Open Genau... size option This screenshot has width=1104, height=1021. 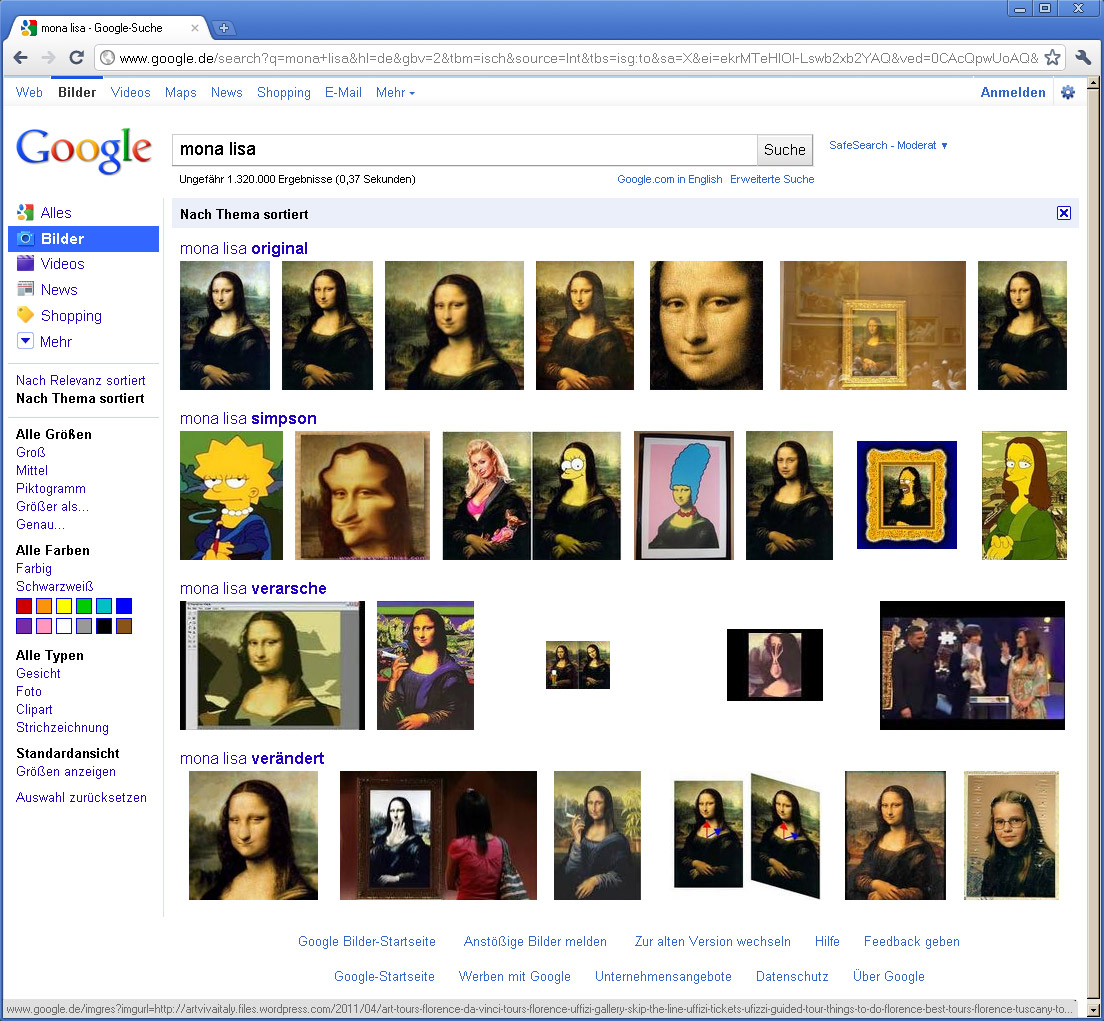click(40, 525)
